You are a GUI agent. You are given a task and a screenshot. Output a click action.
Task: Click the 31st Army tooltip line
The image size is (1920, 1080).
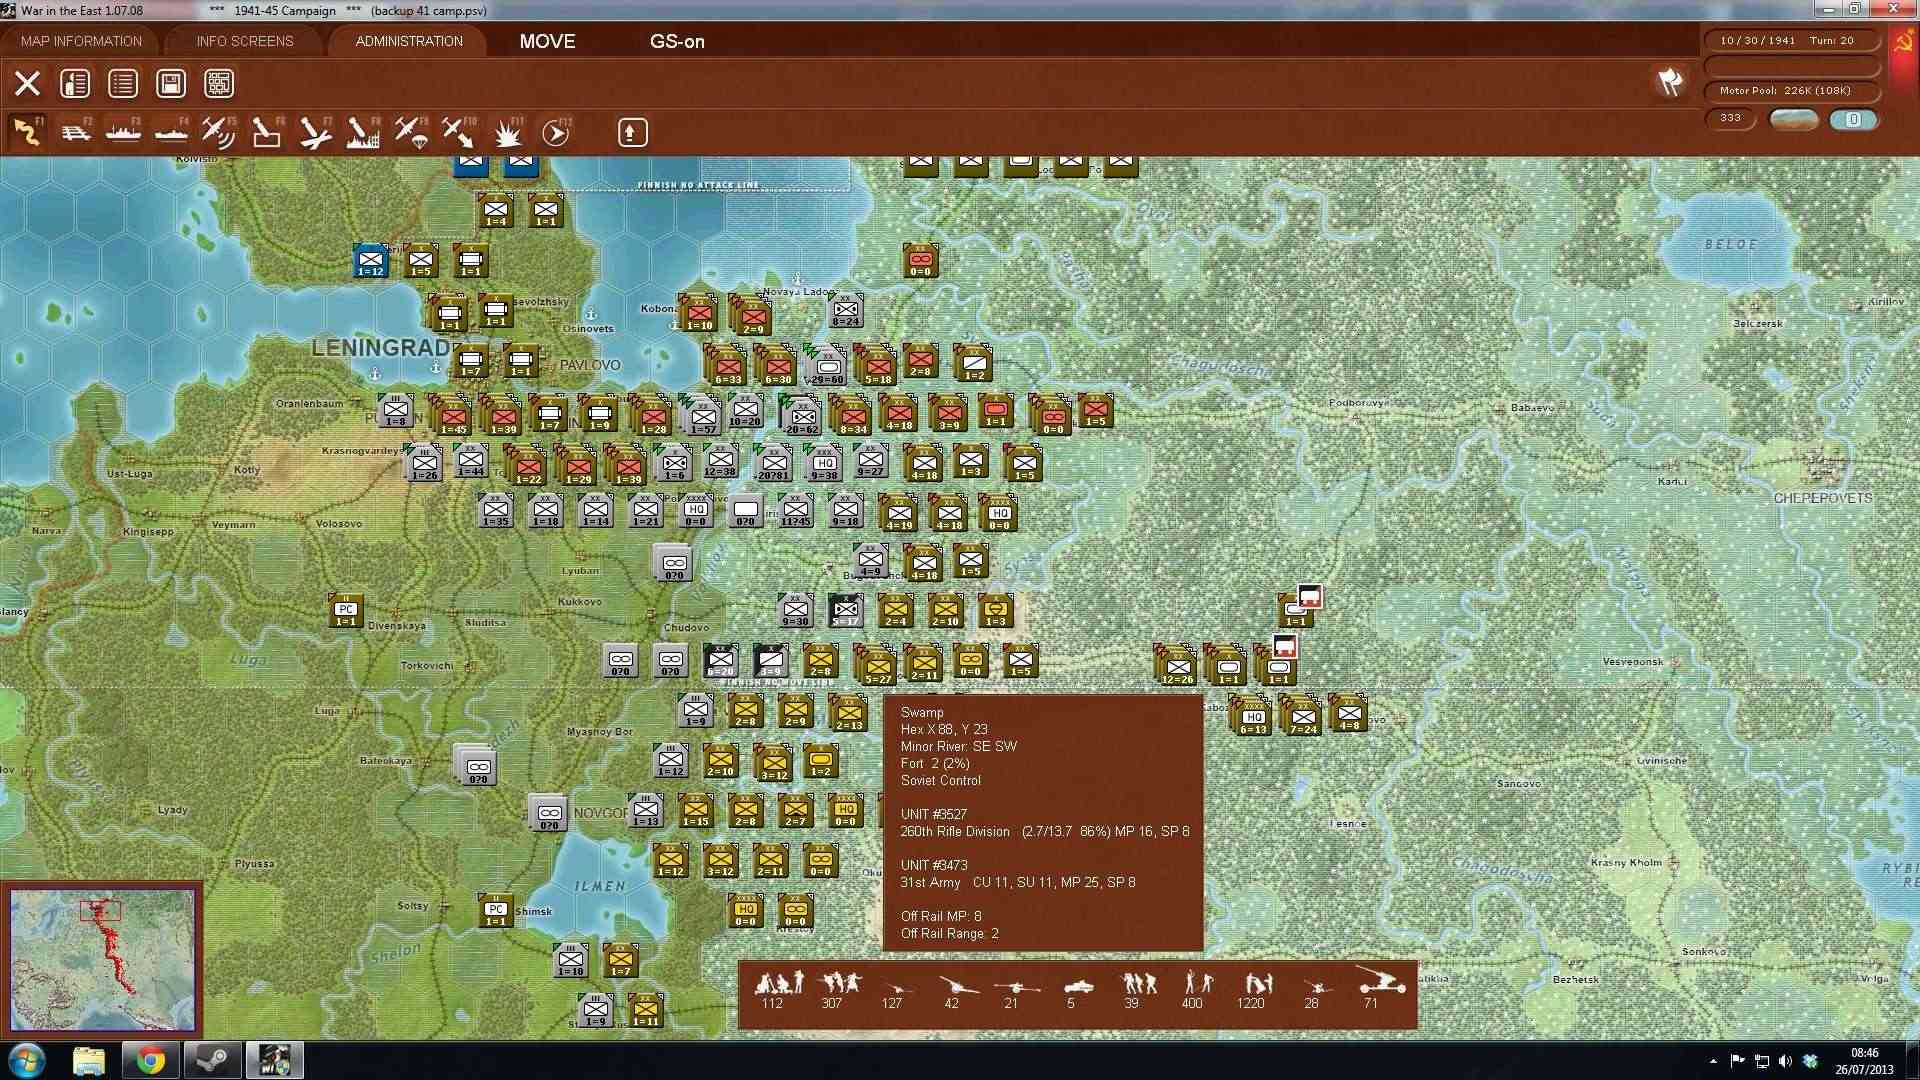click(x=1018, y=882)
